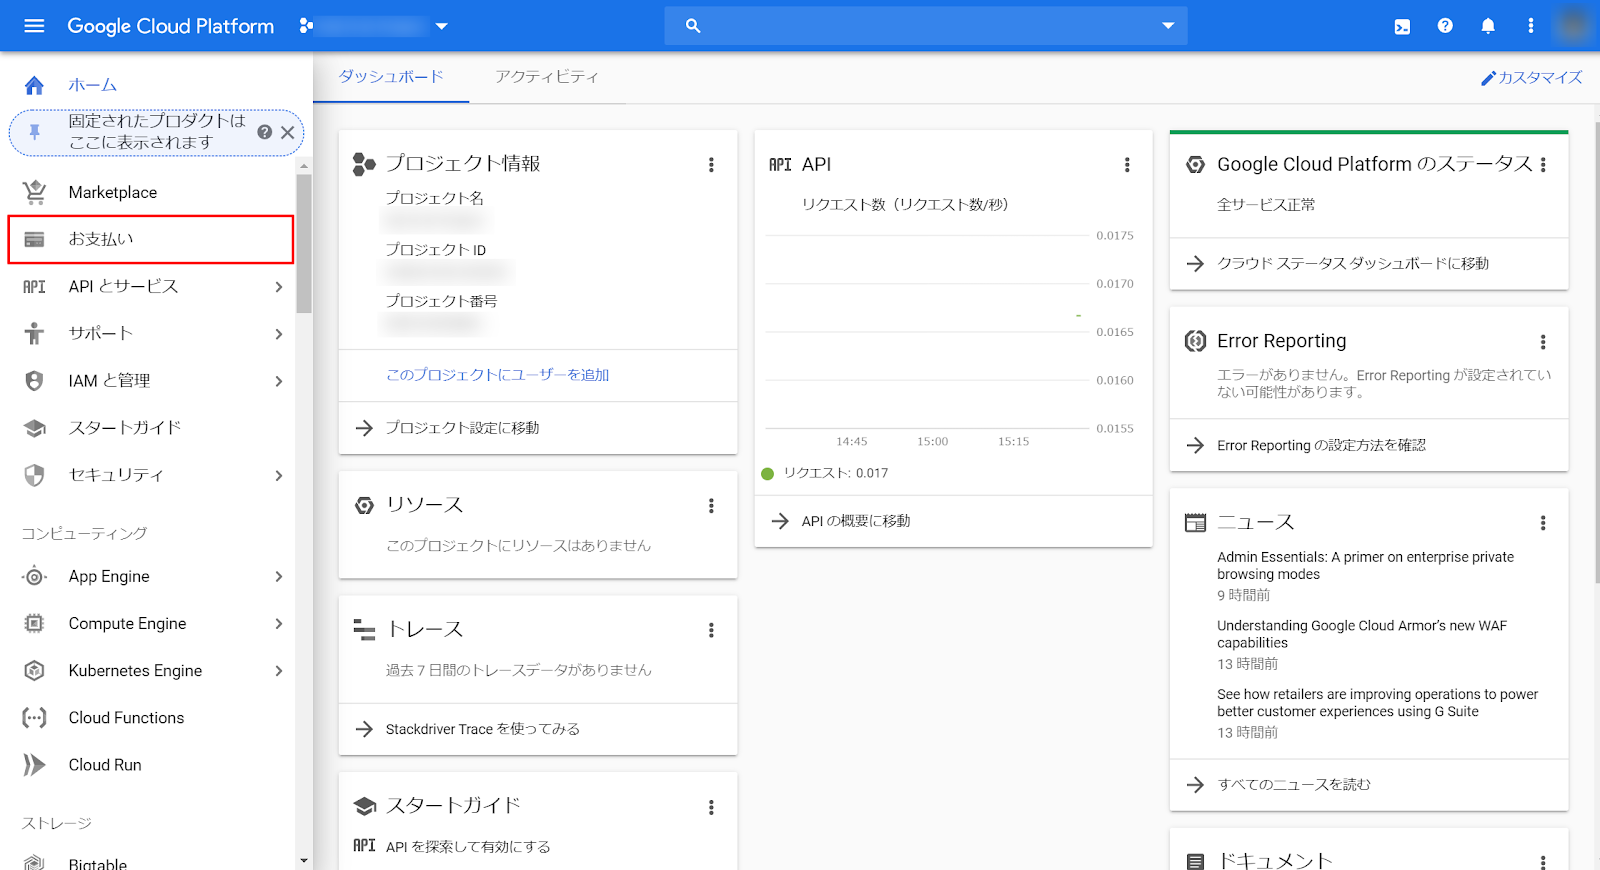This screenshot has width=1600, height=870.
Task: Open ドキュメント card options menu
Action: [1543, 861]
